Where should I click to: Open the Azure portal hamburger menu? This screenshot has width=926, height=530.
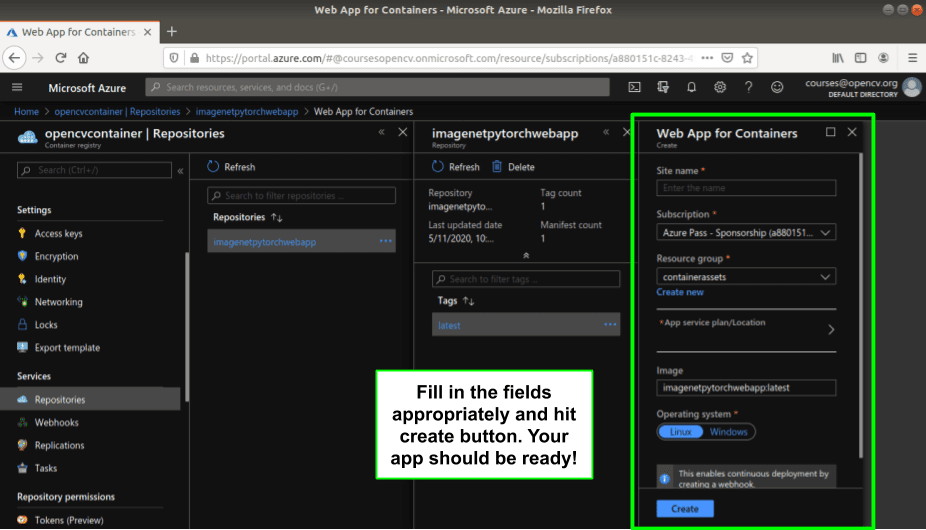coord(17,87)
